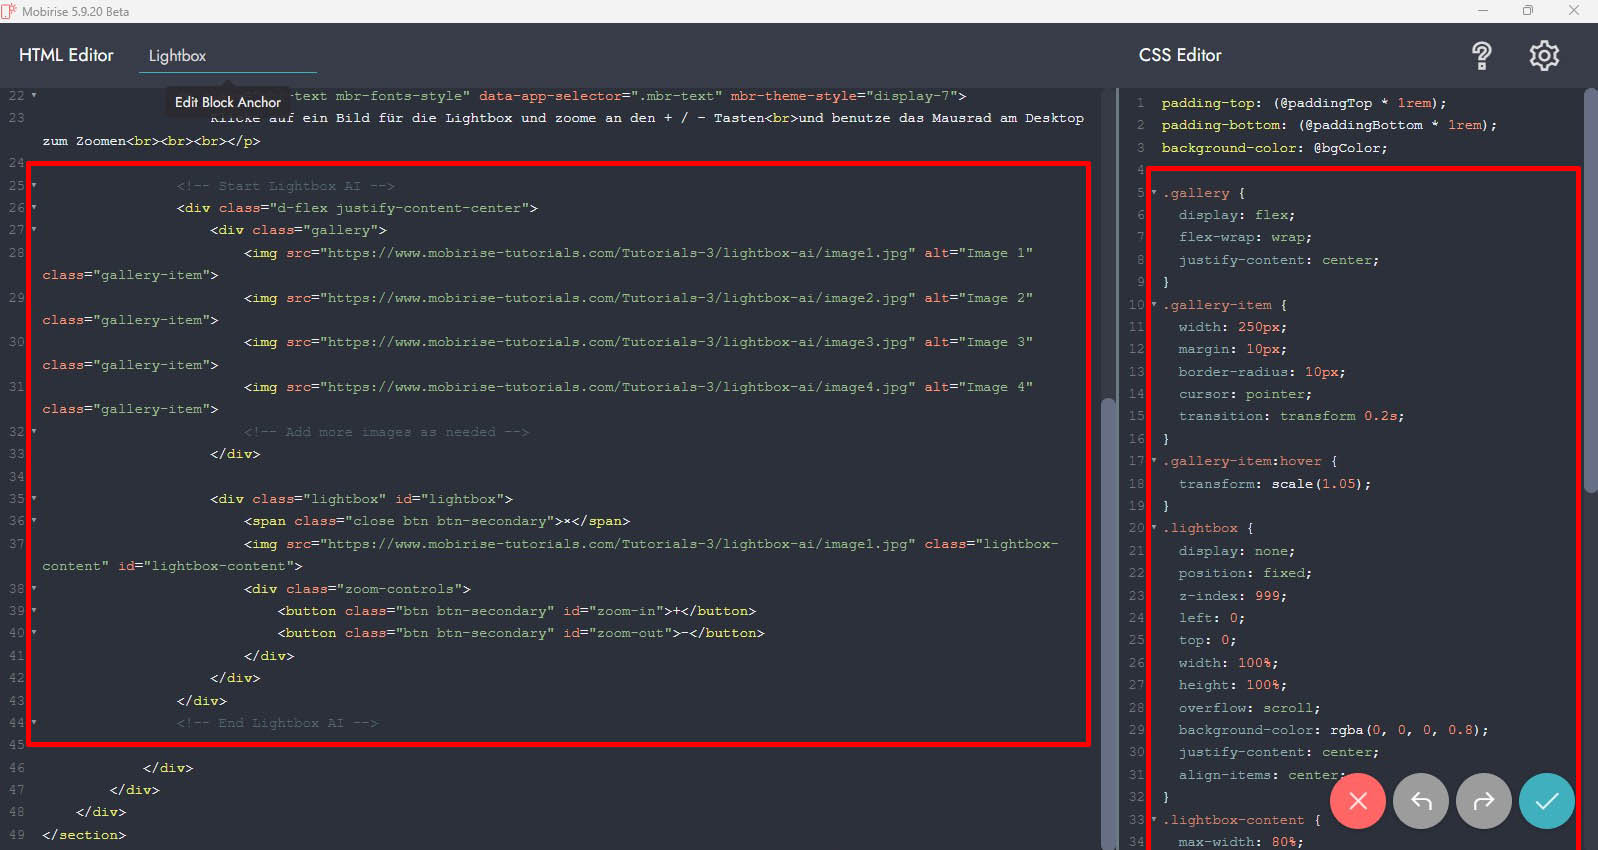Screen dimensions: 1598x850
Task: Open editor settings via the gear icon
Action: (x=1543, y=56)
